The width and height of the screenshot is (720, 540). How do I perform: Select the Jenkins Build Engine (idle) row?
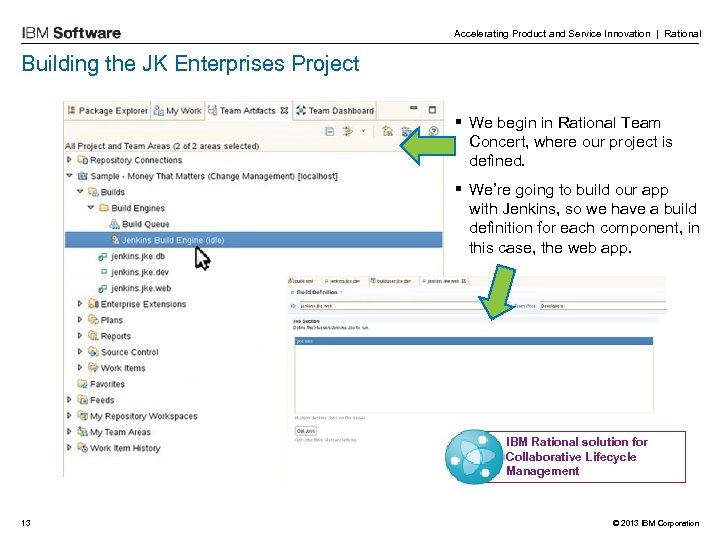(x=253, y=240)
